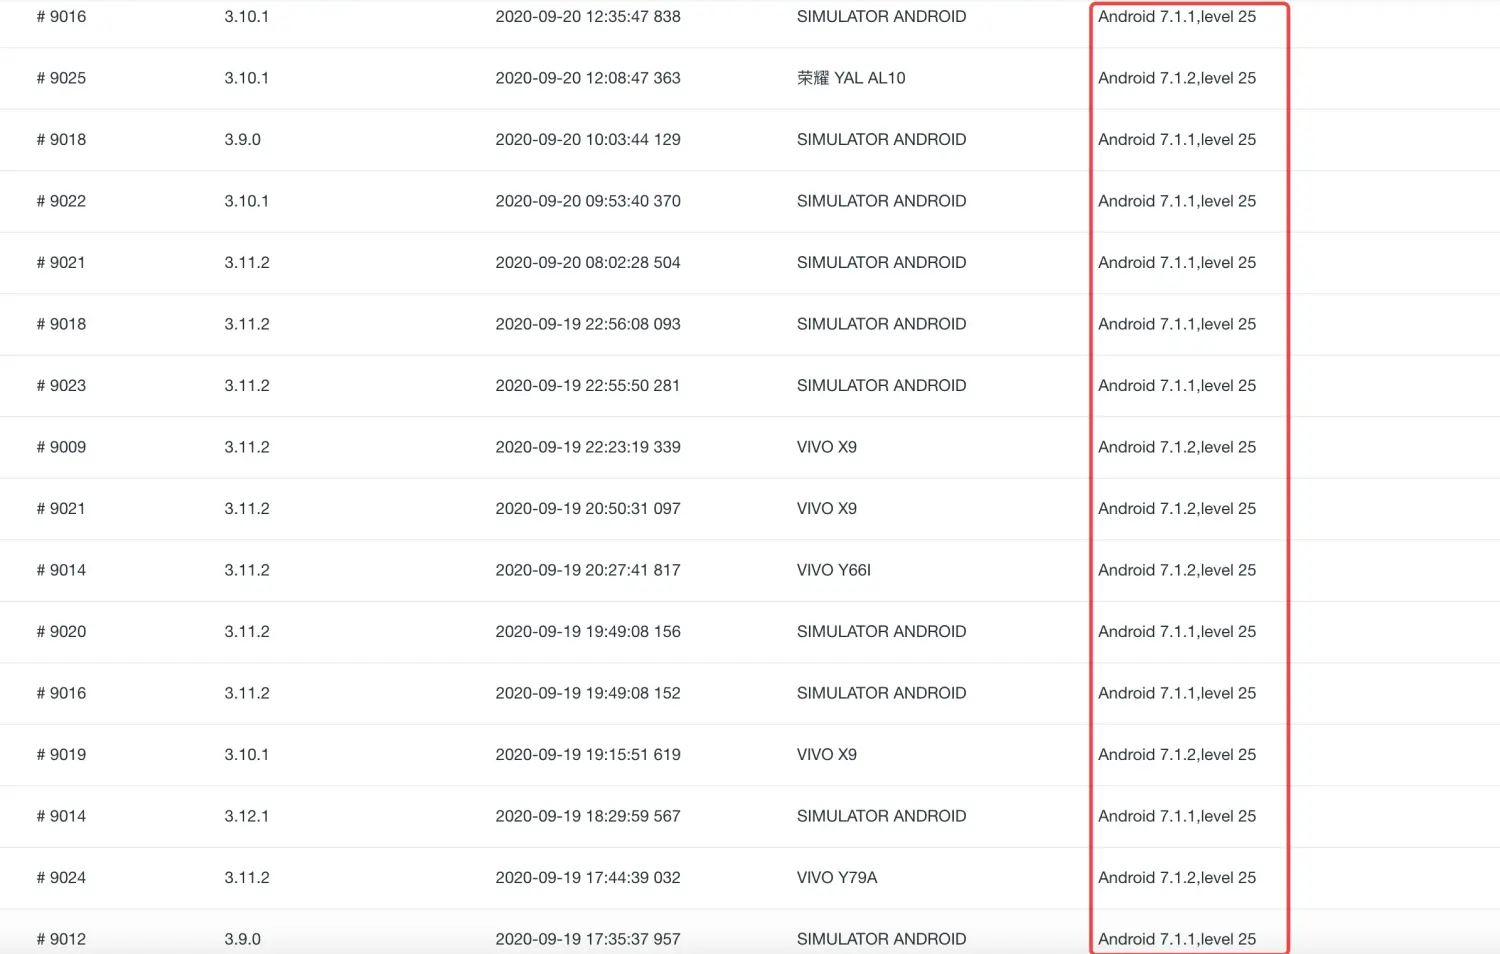The height and width of the screenshot is (954, 1500).
Task: Click SIMULATOR ANDROID in the # 9022 row
Action: [881, 201]
